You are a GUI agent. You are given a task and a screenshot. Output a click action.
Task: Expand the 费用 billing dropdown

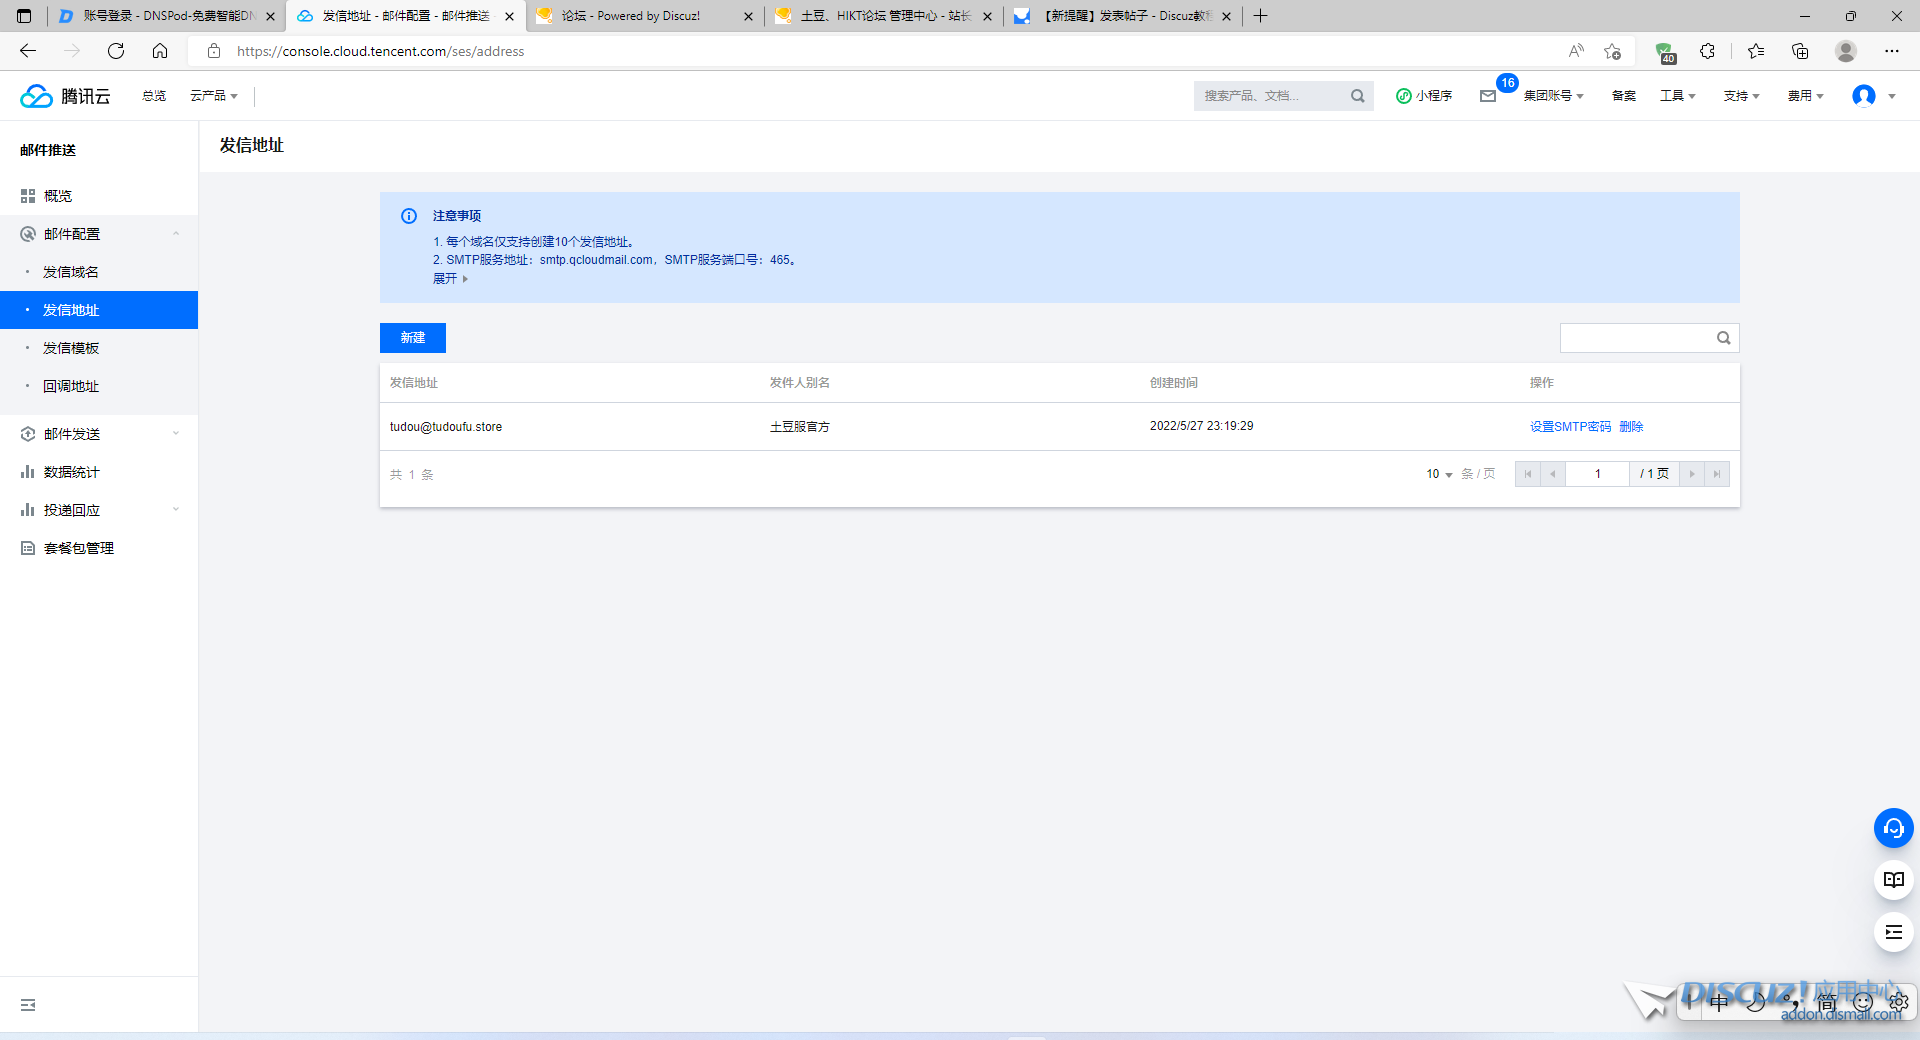coord(1805,96)
